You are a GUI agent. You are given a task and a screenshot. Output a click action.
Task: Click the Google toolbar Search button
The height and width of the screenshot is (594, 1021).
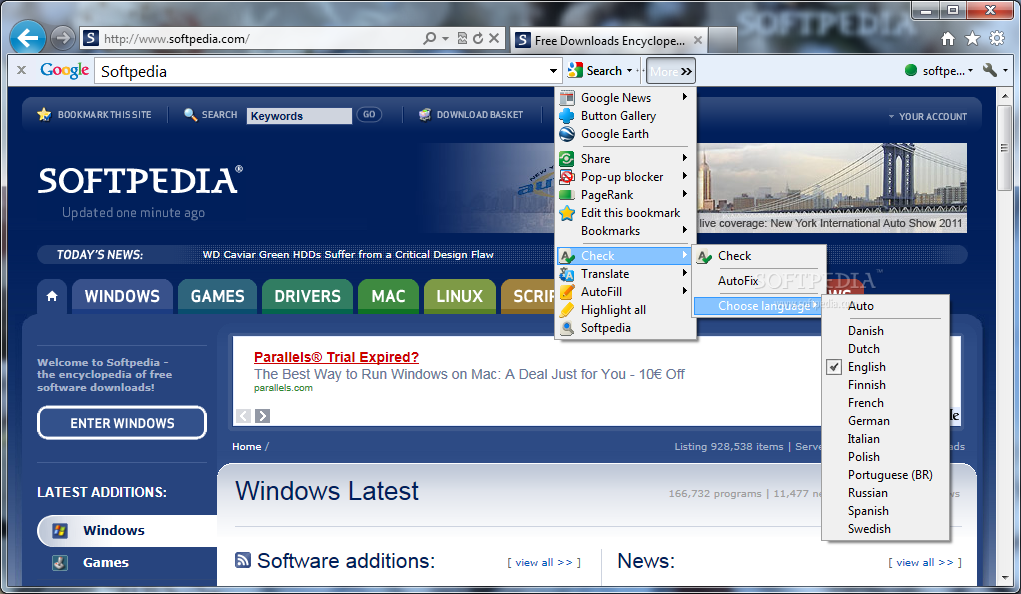point(595,70)
